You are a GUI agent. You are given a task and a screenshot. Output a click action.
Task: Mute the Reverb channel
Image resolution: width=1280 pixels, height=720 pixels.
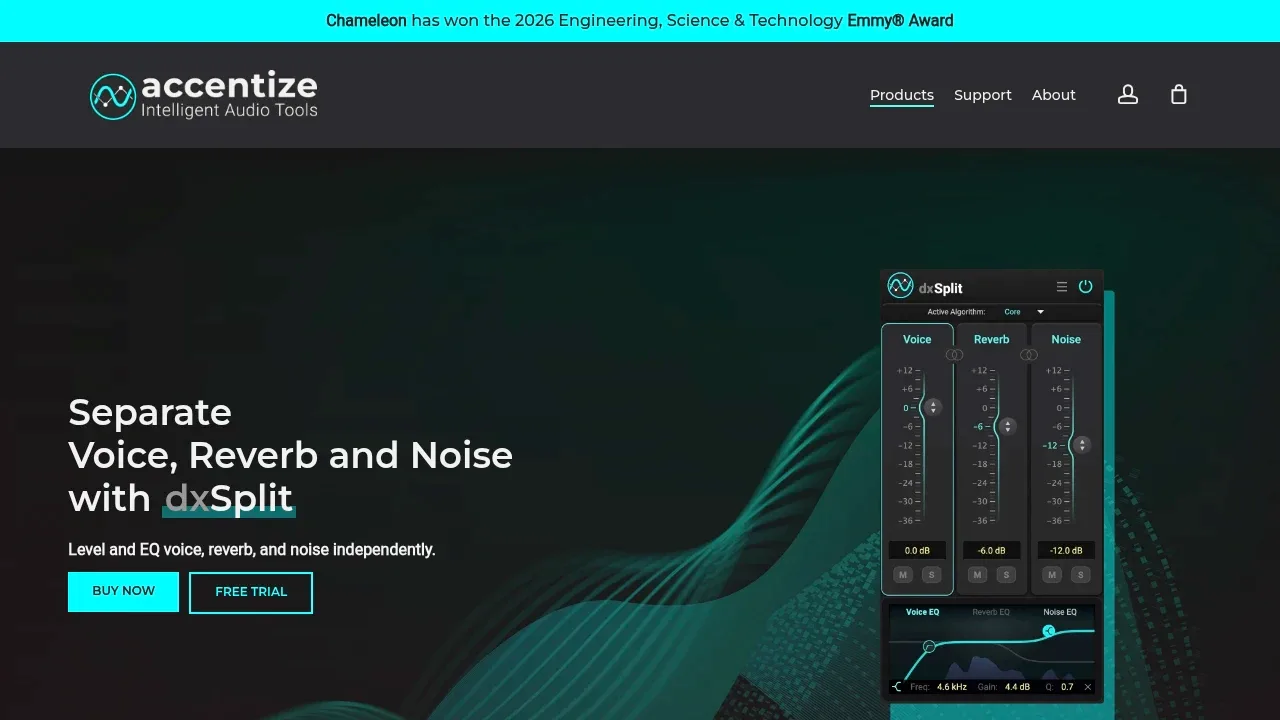coord(977,575)
